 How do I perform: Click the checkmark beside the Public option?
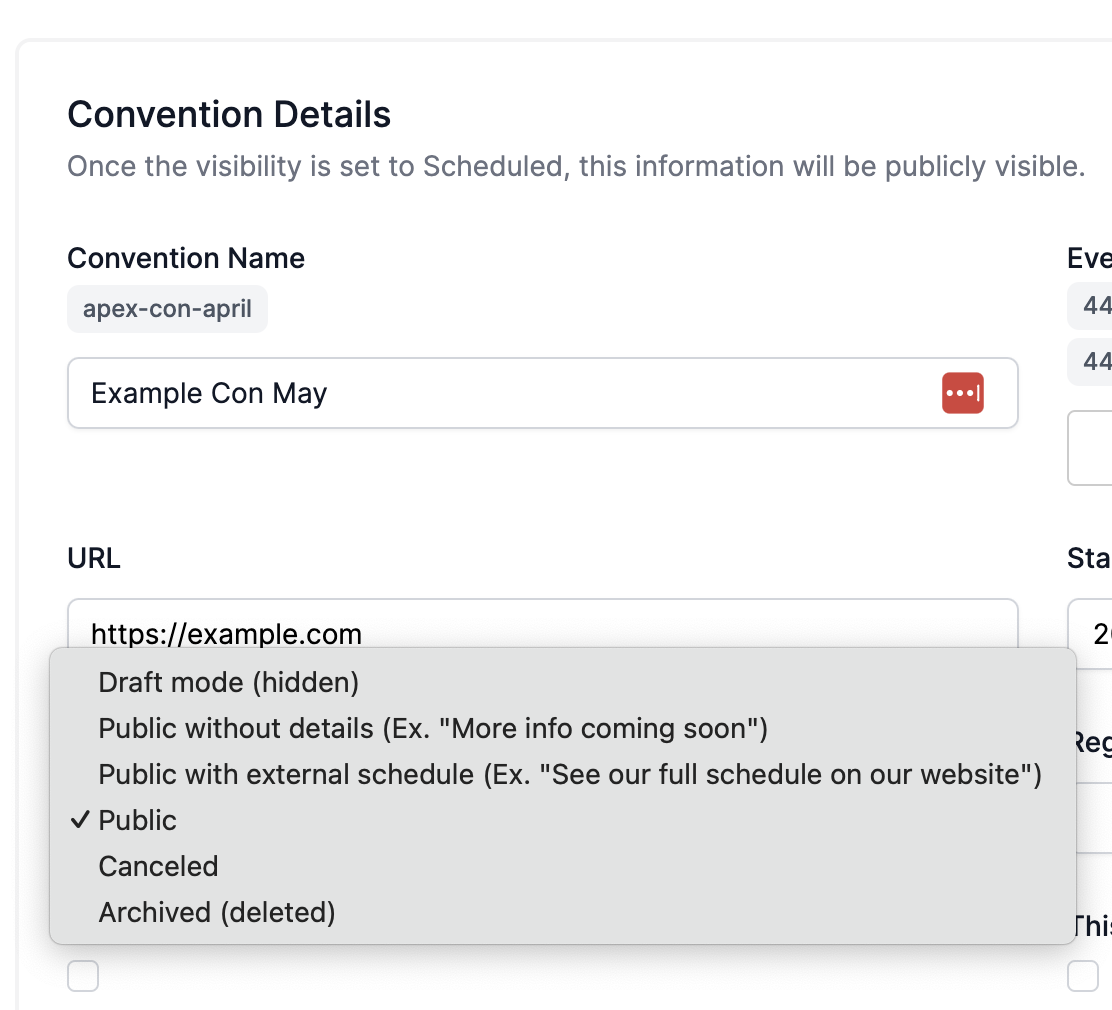79,820
